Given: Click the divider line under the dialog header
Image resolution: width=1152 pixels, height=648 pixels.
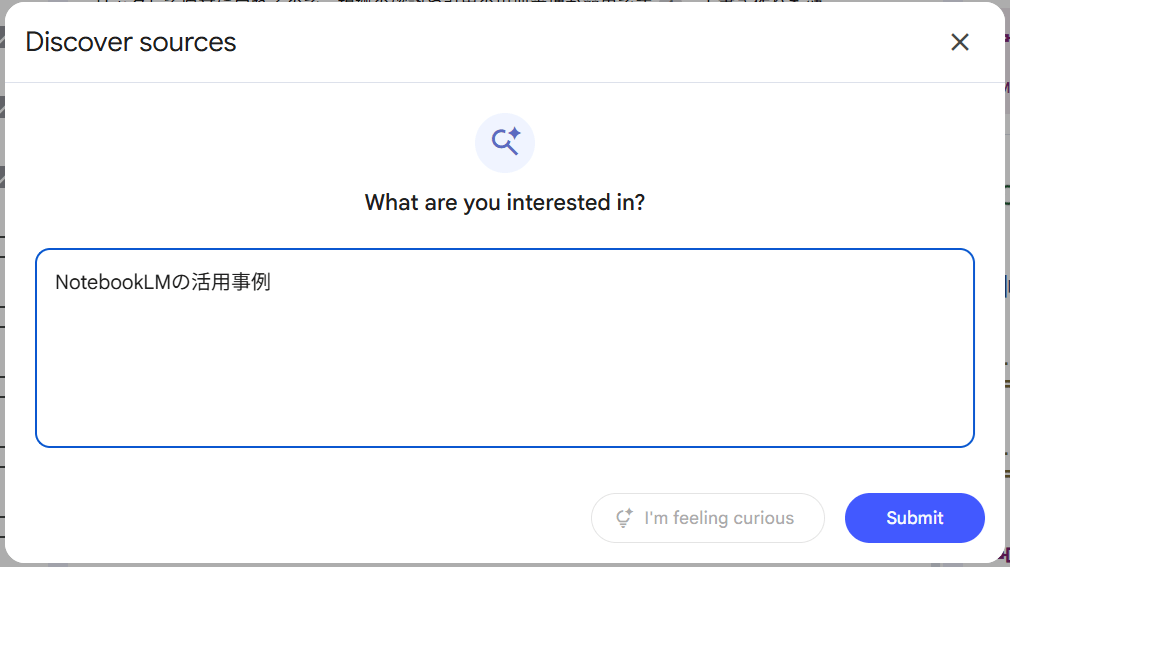Looking at the screenshot, I should (505, 82).
